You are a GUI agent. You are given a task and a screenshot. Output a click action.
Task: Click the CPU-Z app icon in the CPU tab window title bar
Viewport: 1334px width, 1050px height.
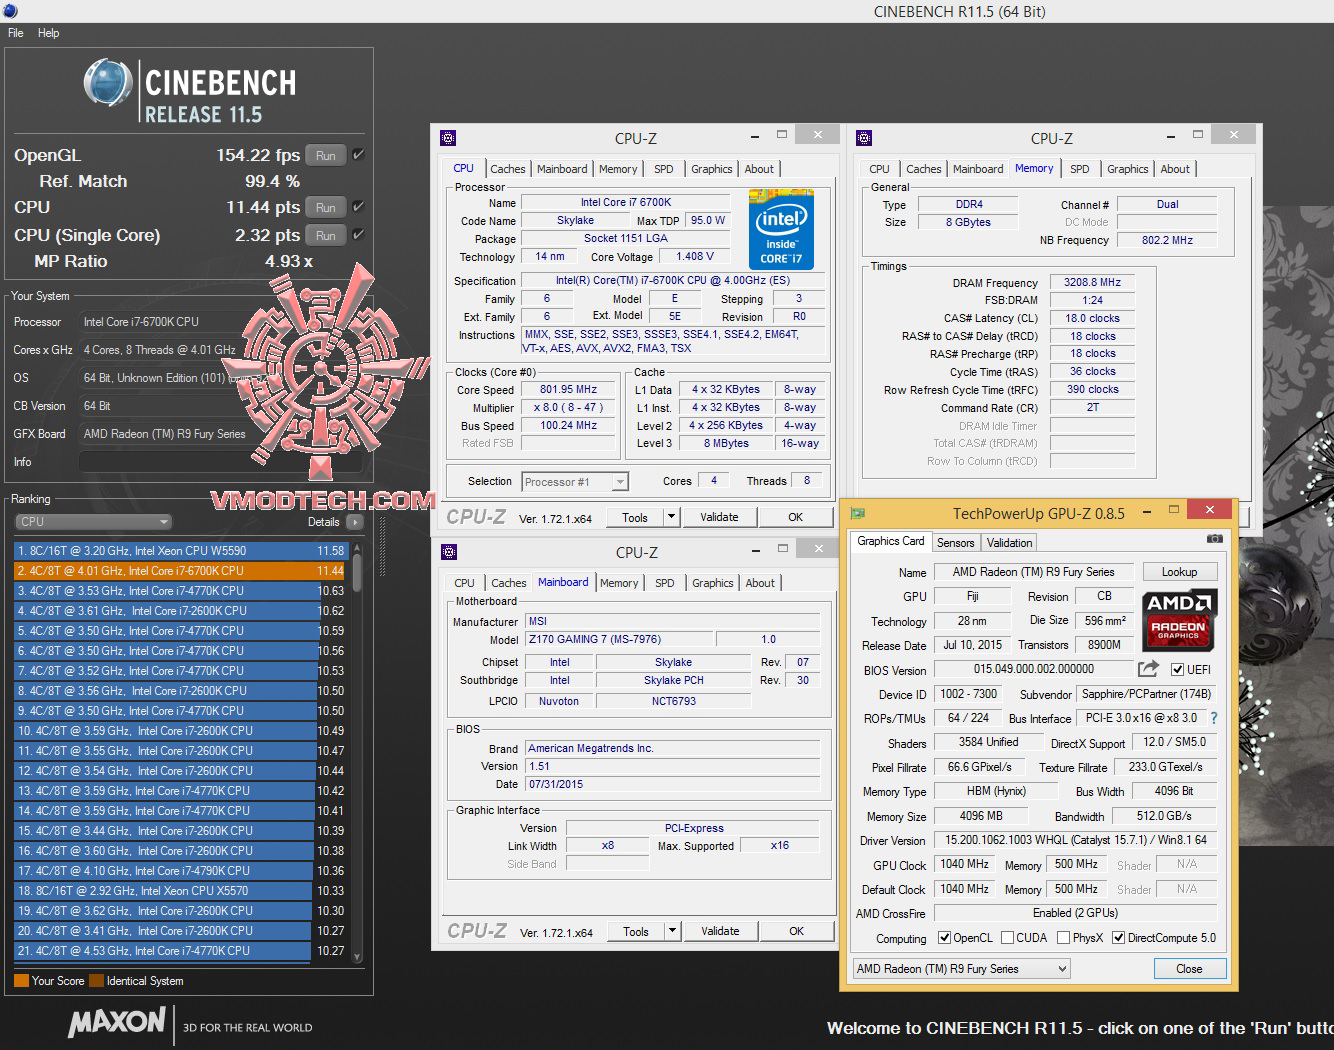[448, 138]
